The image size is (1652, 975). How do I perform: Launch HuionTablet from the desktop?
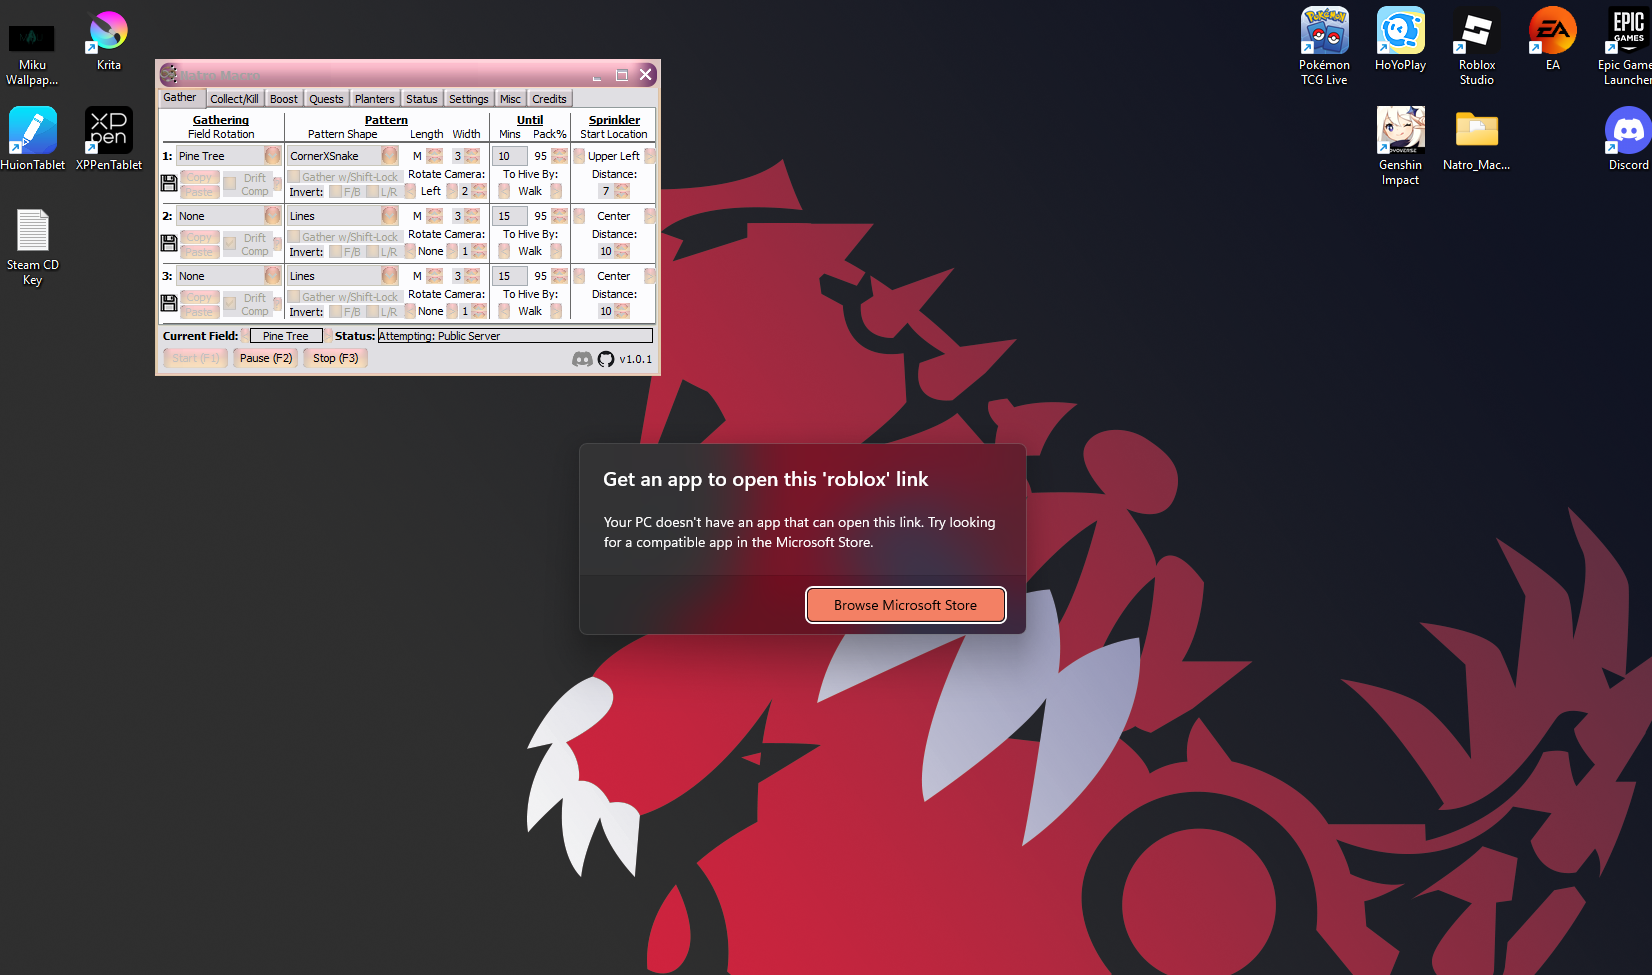pyautogui.click(x=32, y=139)
